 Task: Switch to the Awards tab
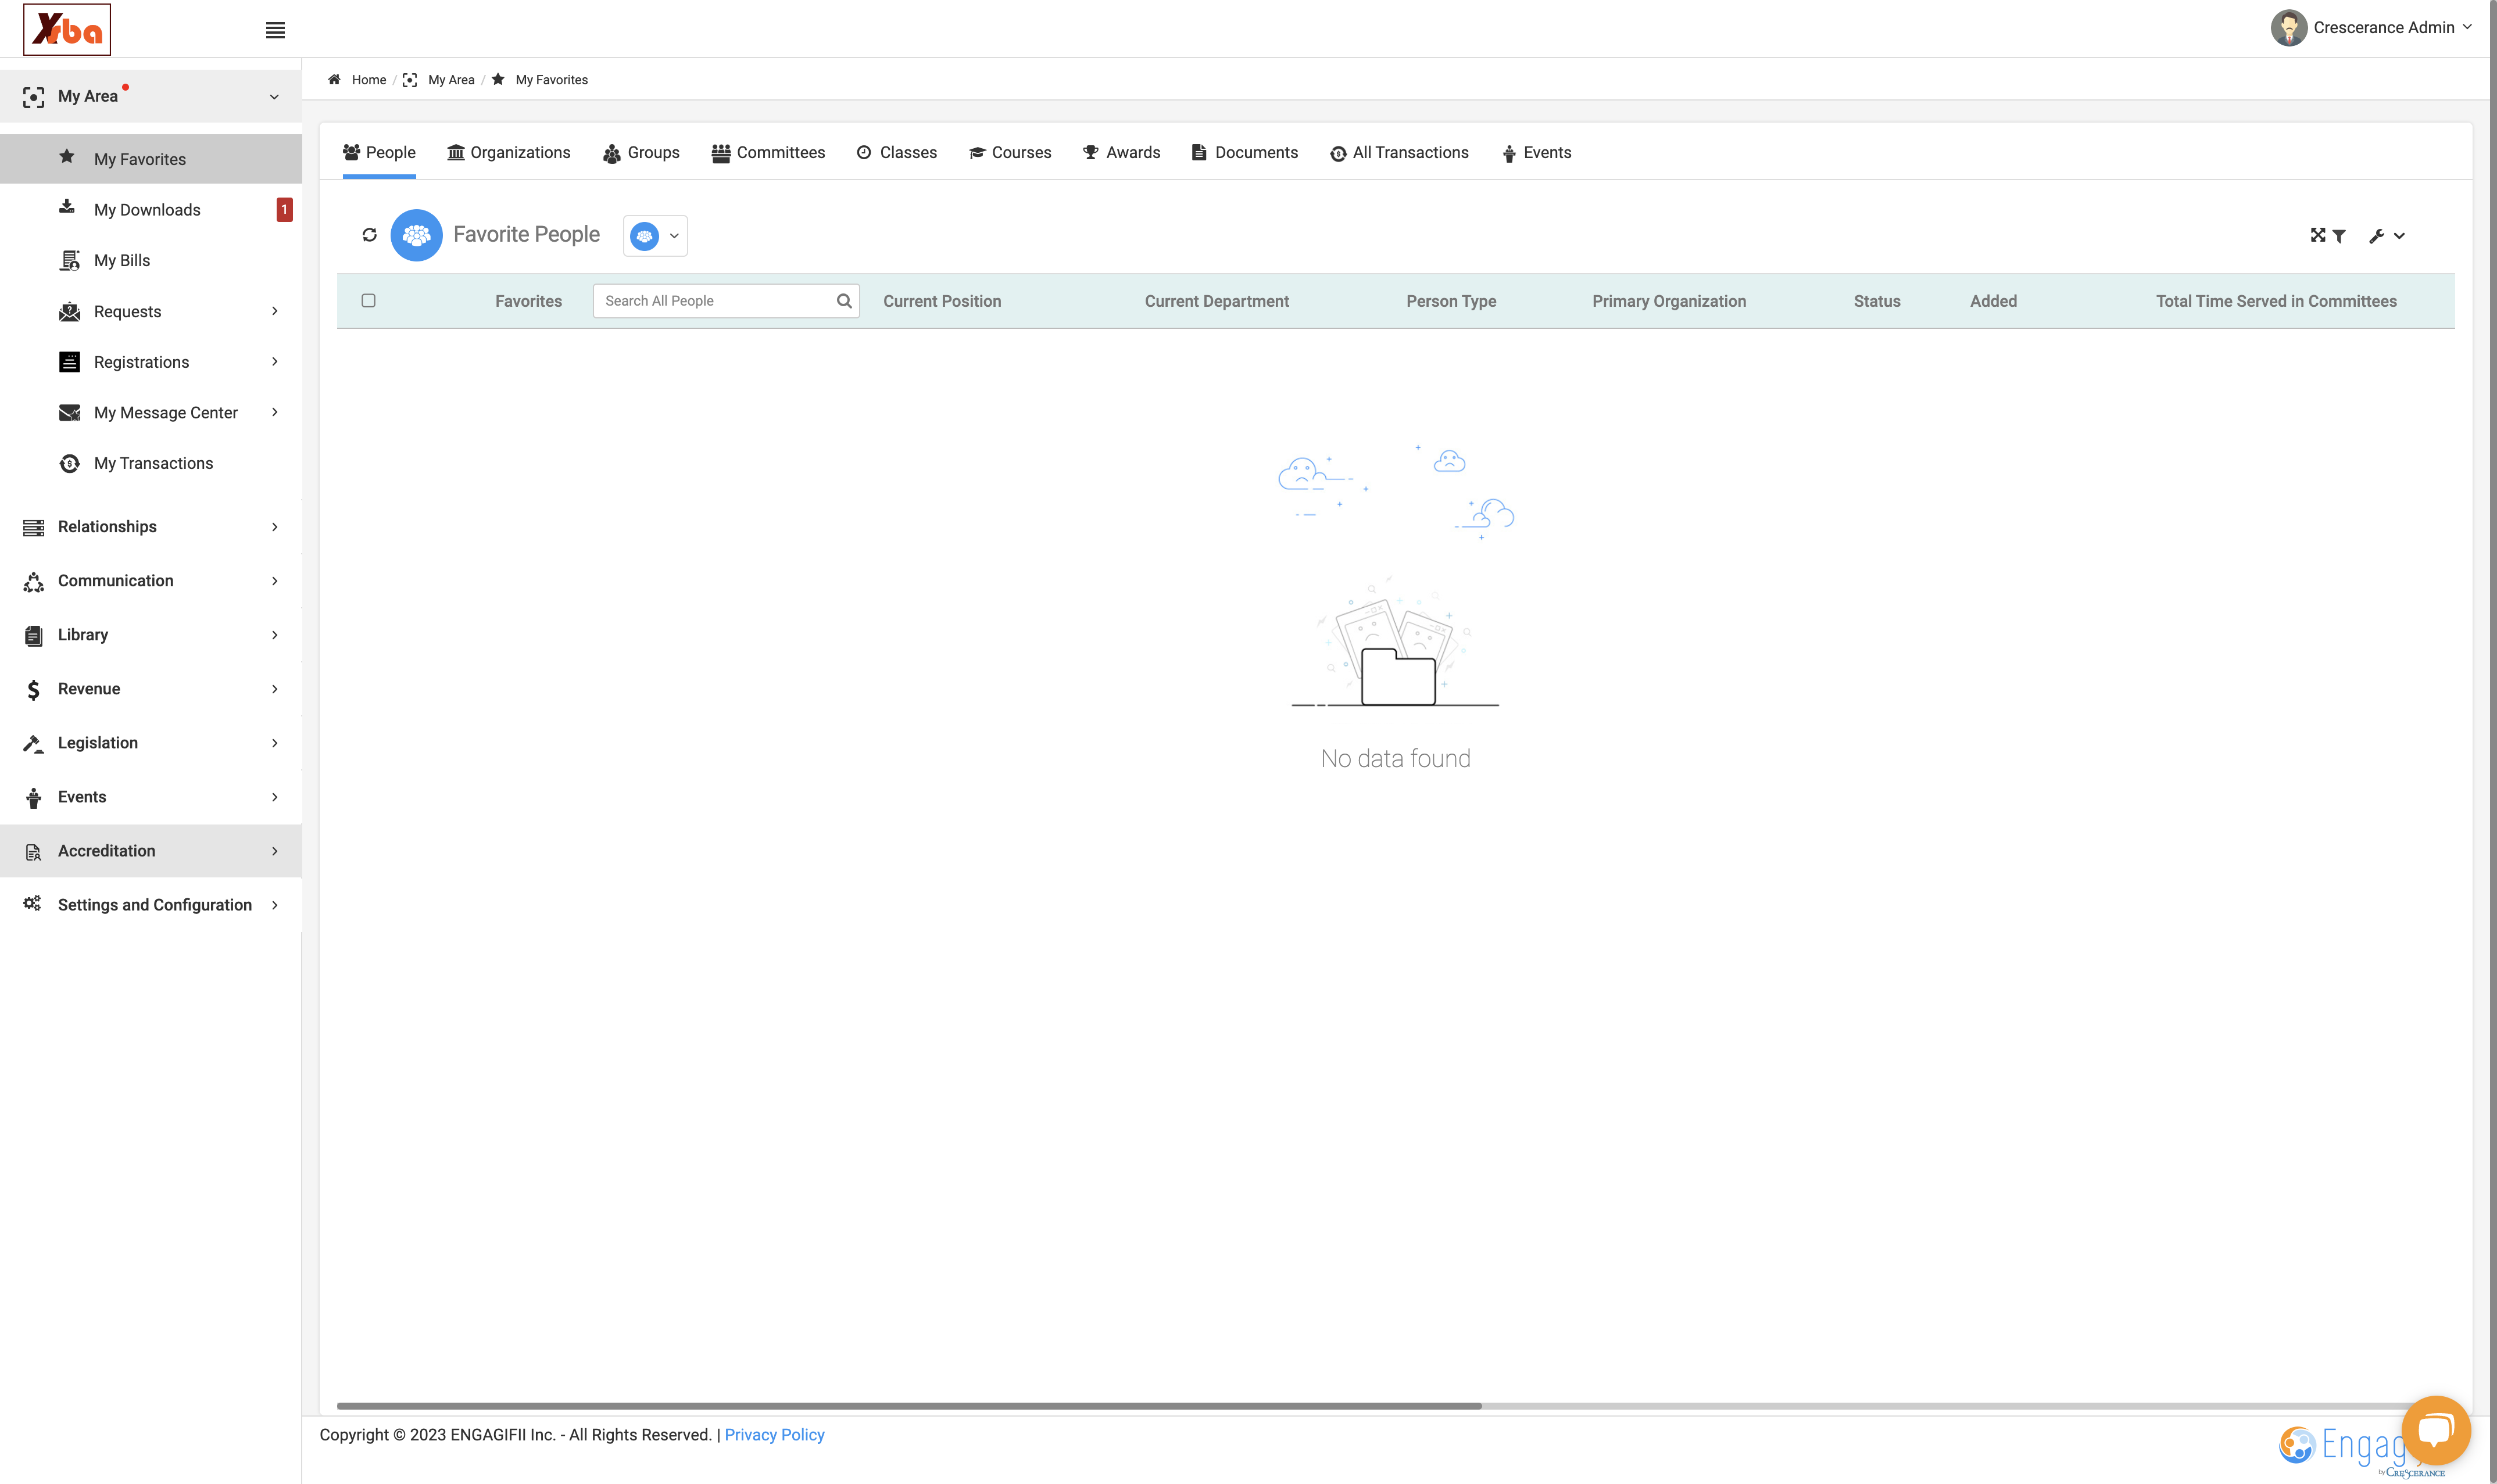(x=1122, y=153)
